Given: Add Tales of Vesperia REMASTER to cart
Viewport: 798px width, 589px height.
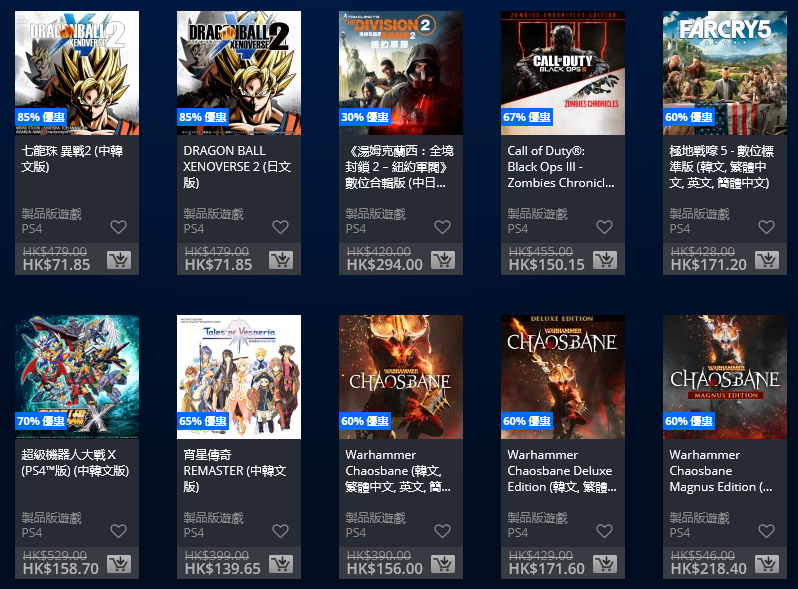Looking at the screenshot, I should point(280,564).
